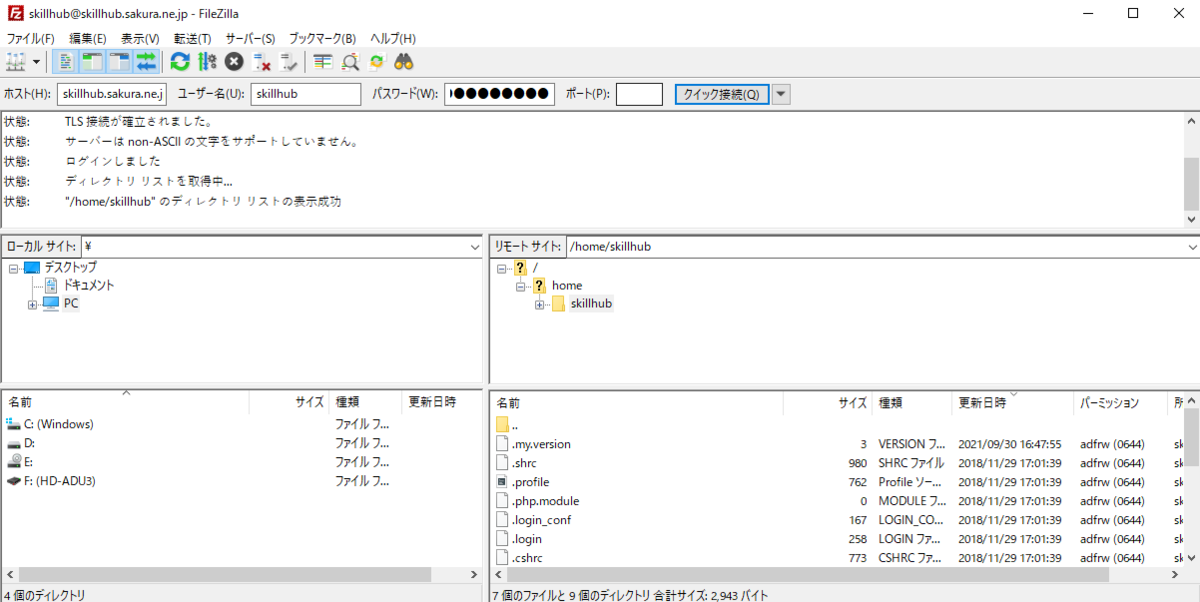Expand the skillhub remote folder node
The image size is (1200, 602).
(539, 304)
